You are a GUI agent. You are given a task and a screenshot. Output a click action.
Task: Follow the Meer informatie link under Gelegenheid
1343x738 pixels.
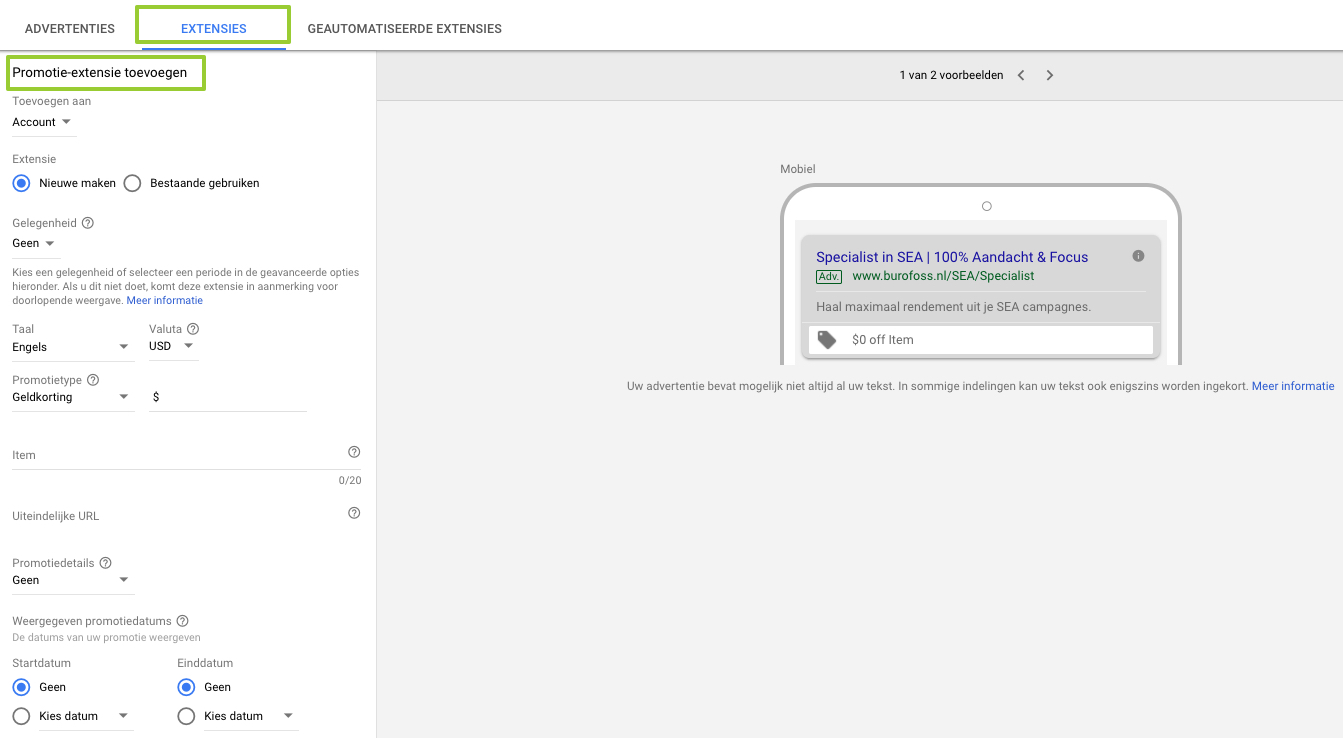point(165,300)
